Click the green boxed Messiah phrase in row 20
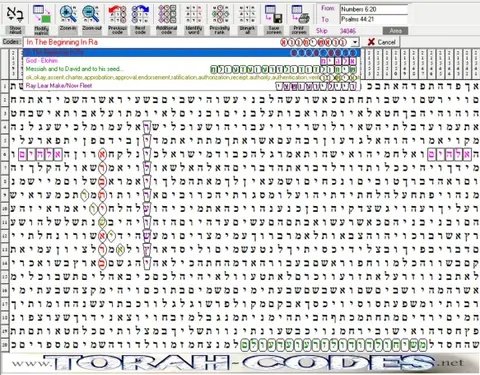This screenshot has height=375, width=480. 334,344
